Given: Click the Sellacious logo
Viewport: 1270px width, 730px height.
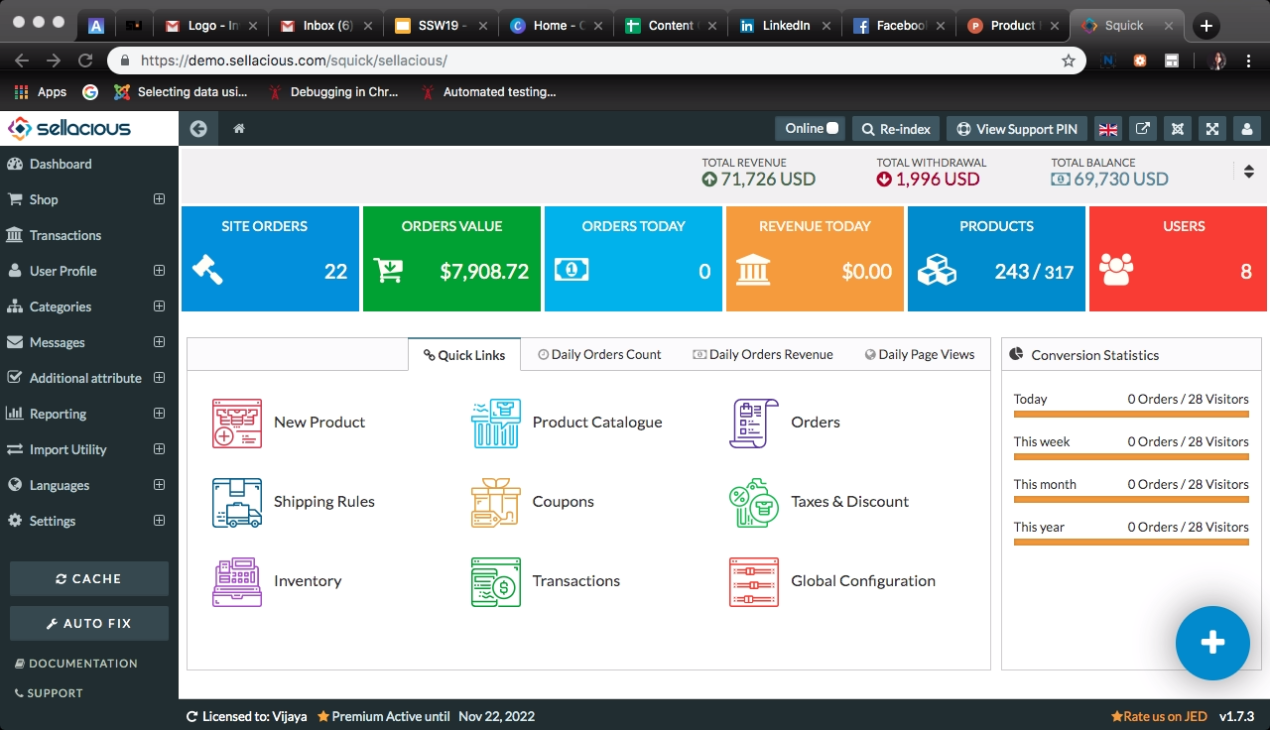Looking at the screenshot, I should (69, 128).
